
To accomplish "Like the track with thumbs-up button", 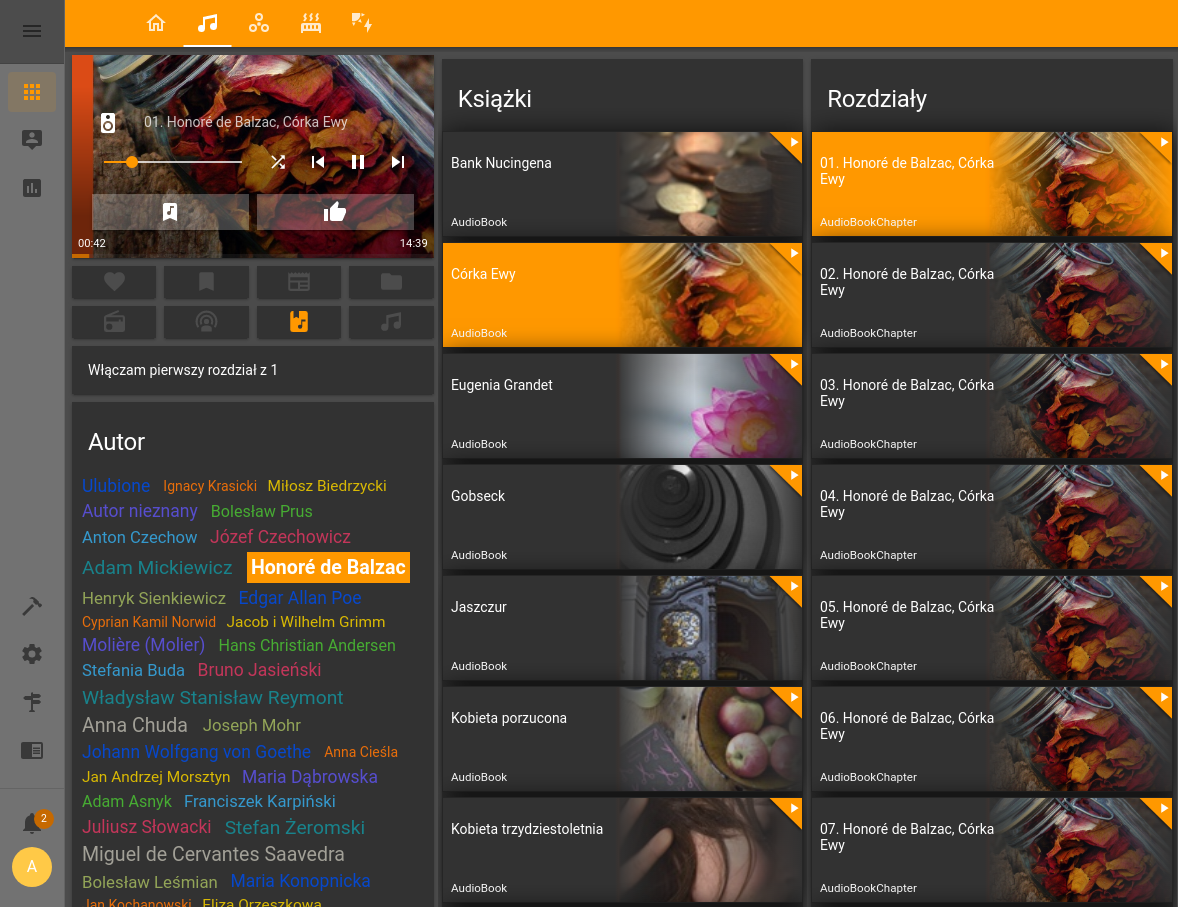I will tap(335, 212).
